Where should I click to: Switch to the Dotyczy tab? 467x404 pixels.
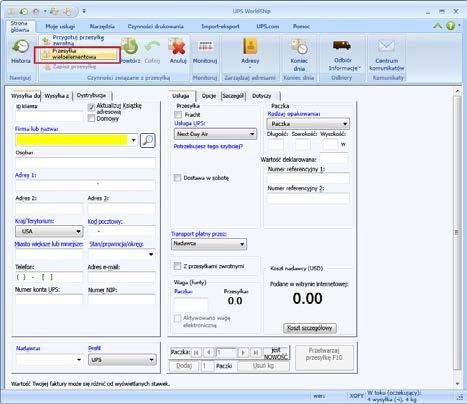coord(262,96)
